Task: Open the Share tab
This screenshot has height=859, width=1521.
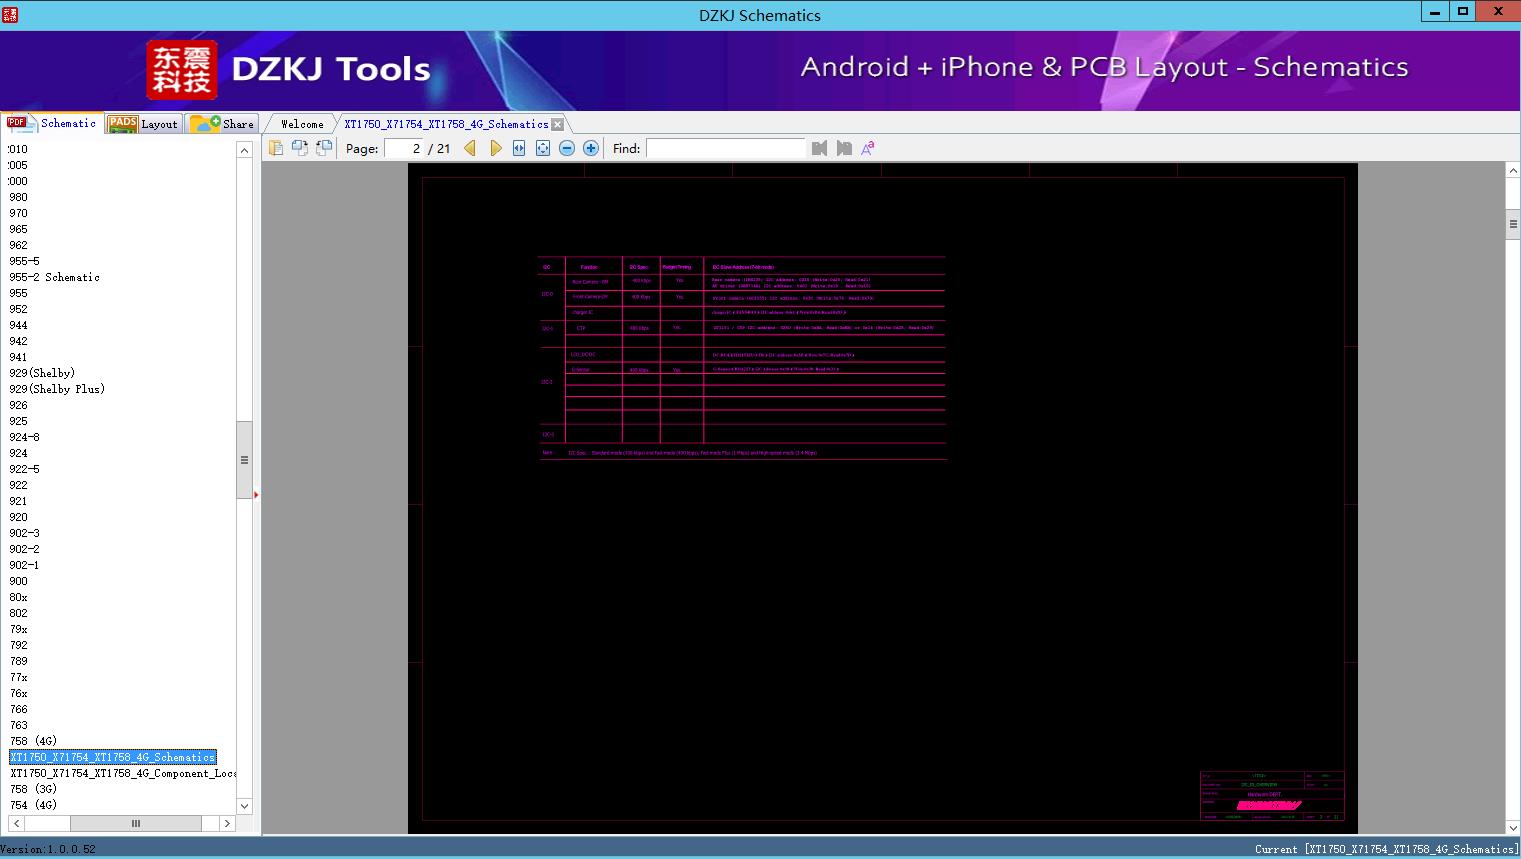Action: click(x=223, y=124)
